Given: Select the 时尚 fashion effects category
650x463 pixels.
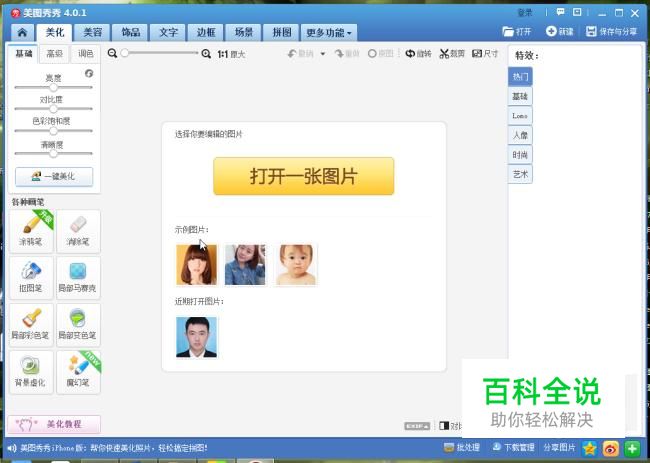Looking at the screenshot, I should click(520, 155).
